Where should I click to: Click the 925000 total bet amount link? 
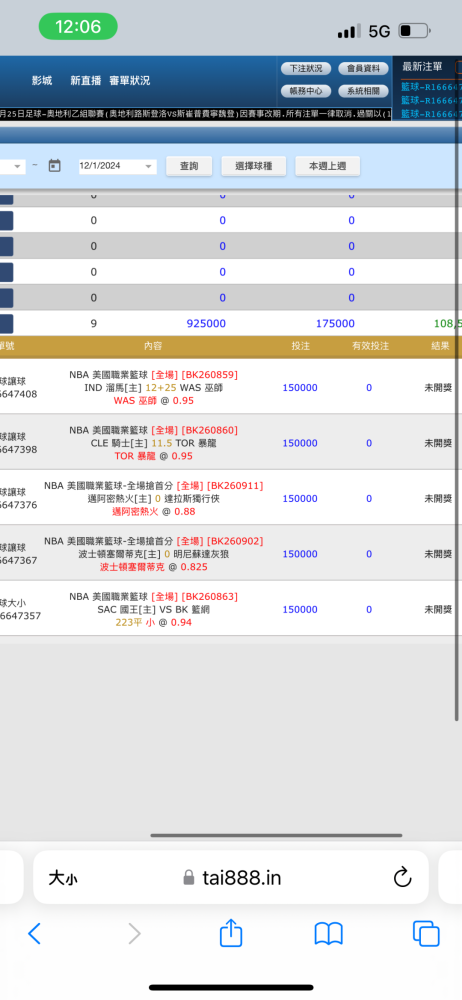(x=206, y=323)
